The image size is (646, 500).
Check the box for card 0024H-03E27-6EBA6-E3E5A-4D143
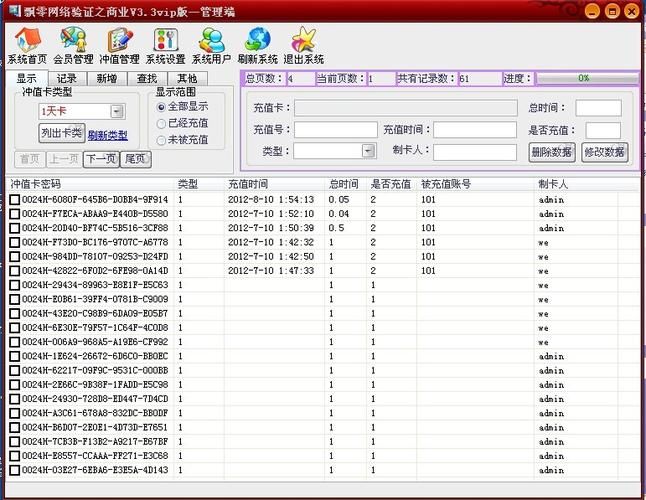pyautogui.click(x=14, y=470)
